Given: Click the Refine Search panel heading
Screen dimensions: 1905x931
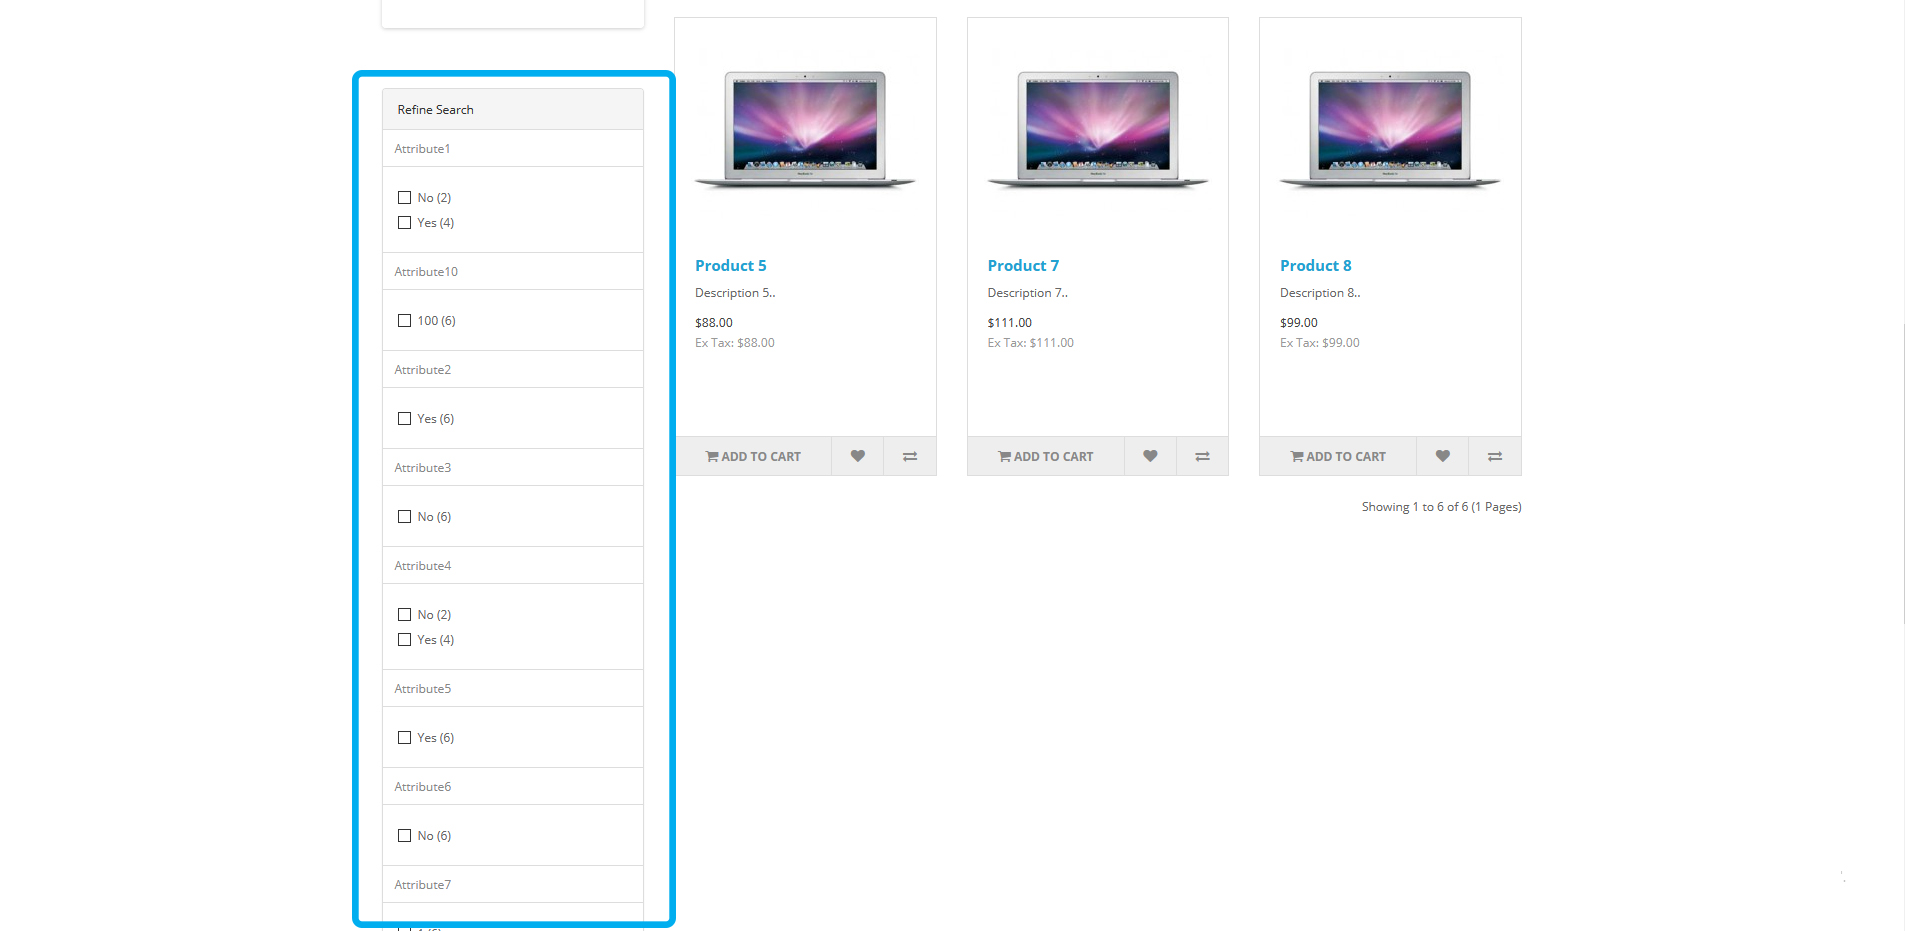Looking at the screenshot, I should 513,110.
